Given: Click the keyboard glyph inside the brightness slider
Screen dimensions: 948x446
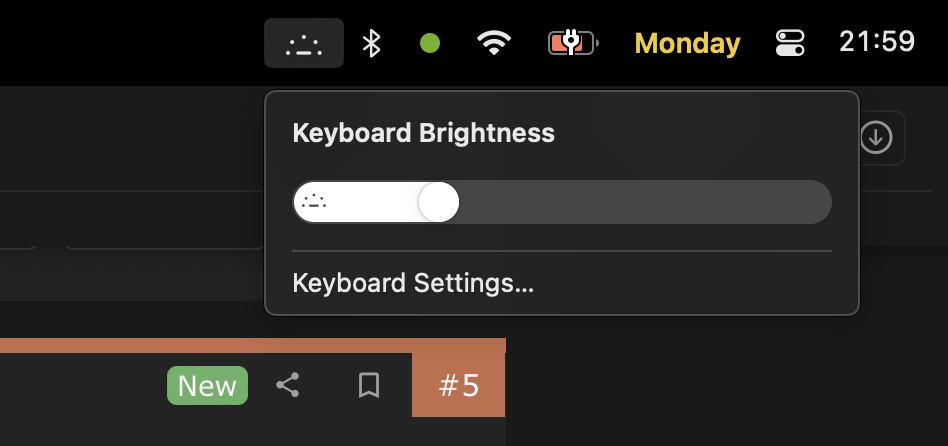Looking at the screenshot, I should 315,202.
